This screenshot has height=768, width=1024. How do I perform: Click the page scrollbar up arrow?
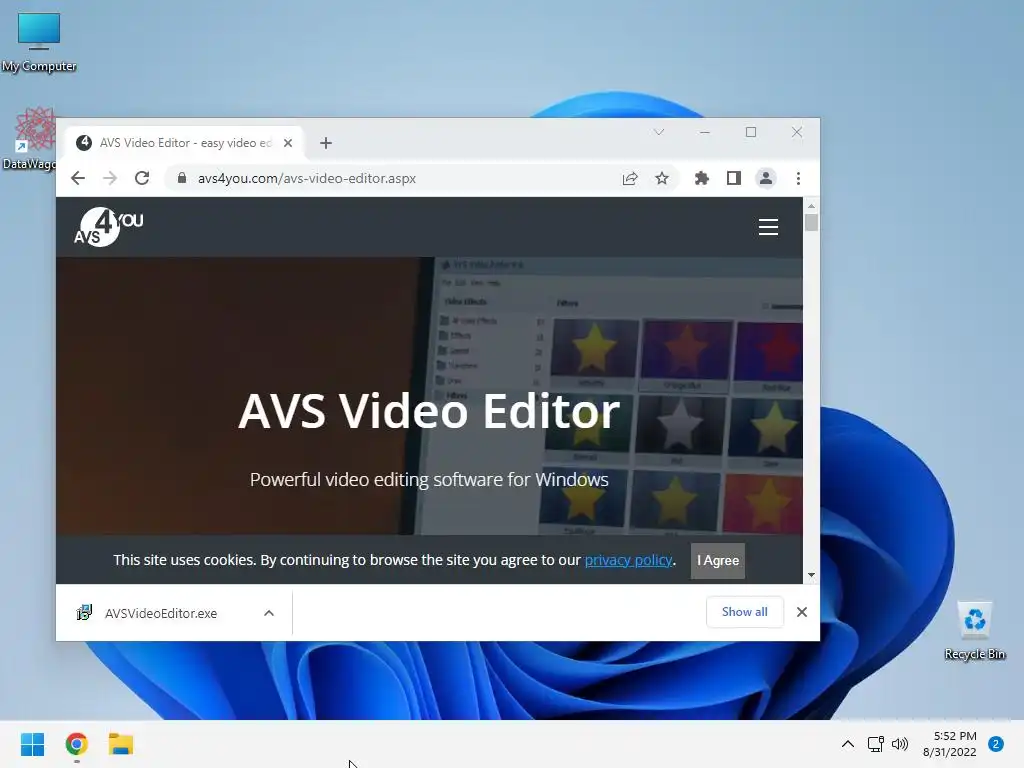click(811, 206)
